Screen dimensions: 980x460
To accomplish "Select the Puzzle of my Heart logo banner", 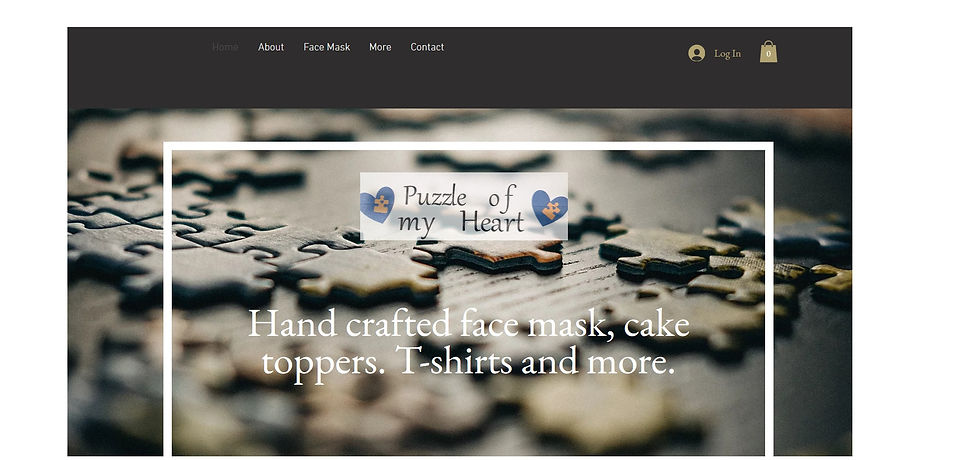I will click(x=464, y=206).
